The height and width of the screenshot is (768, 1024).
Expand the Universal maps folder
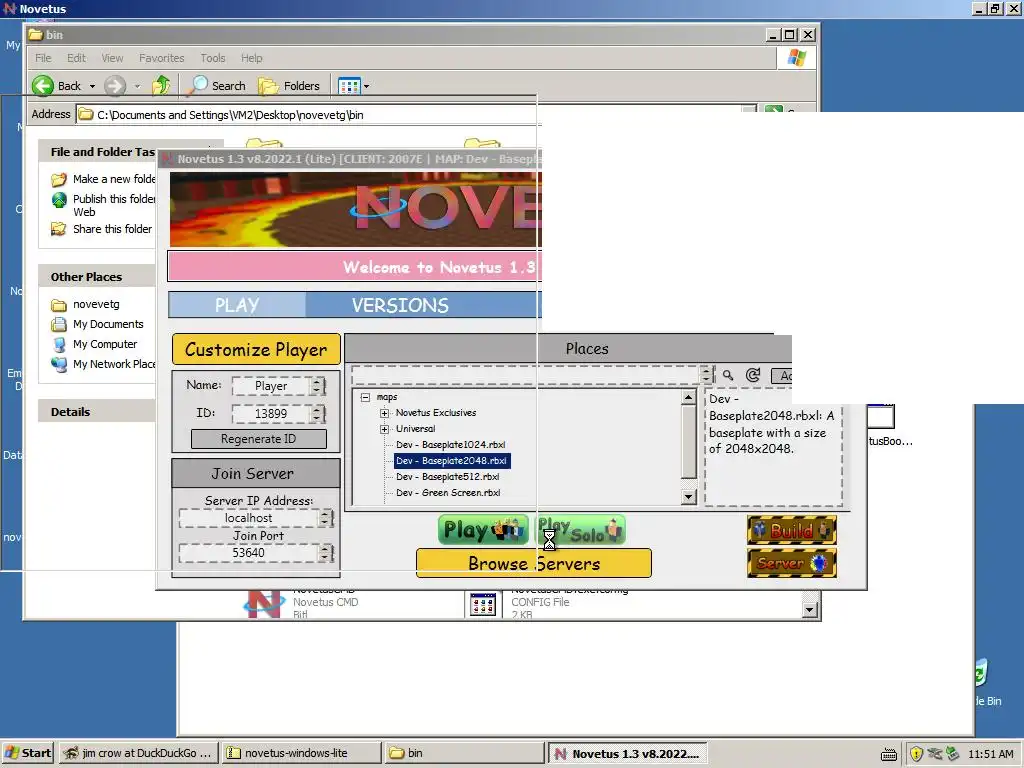click(385, 429)
